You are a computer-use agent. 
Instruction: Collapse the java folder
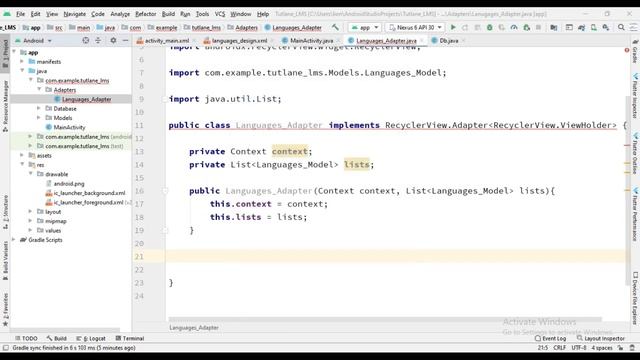(x=22, y=71)
